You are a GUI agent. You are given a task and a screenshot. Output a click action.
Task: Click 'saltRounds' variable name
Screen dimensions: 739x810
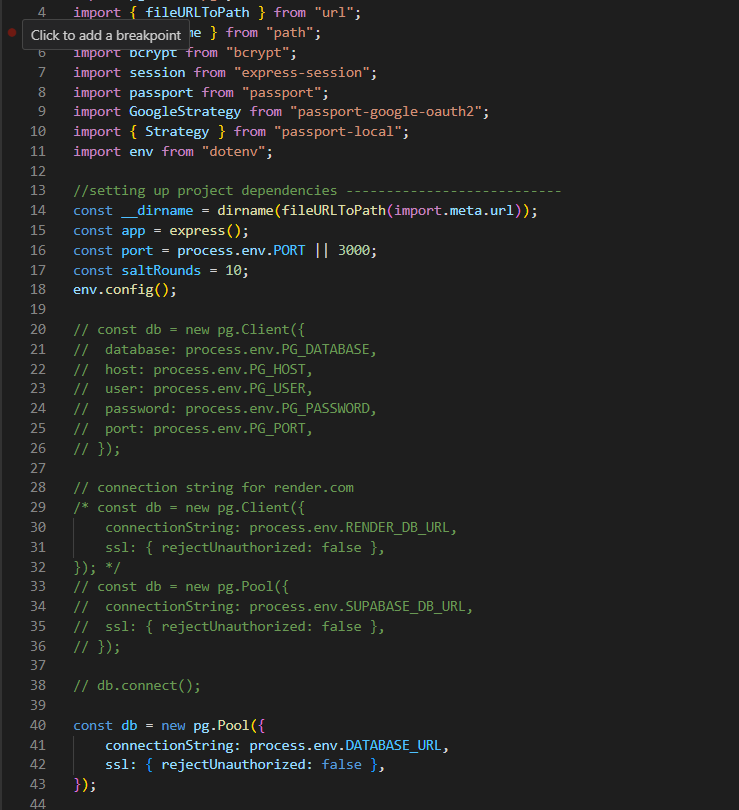(x=161, y=270)
